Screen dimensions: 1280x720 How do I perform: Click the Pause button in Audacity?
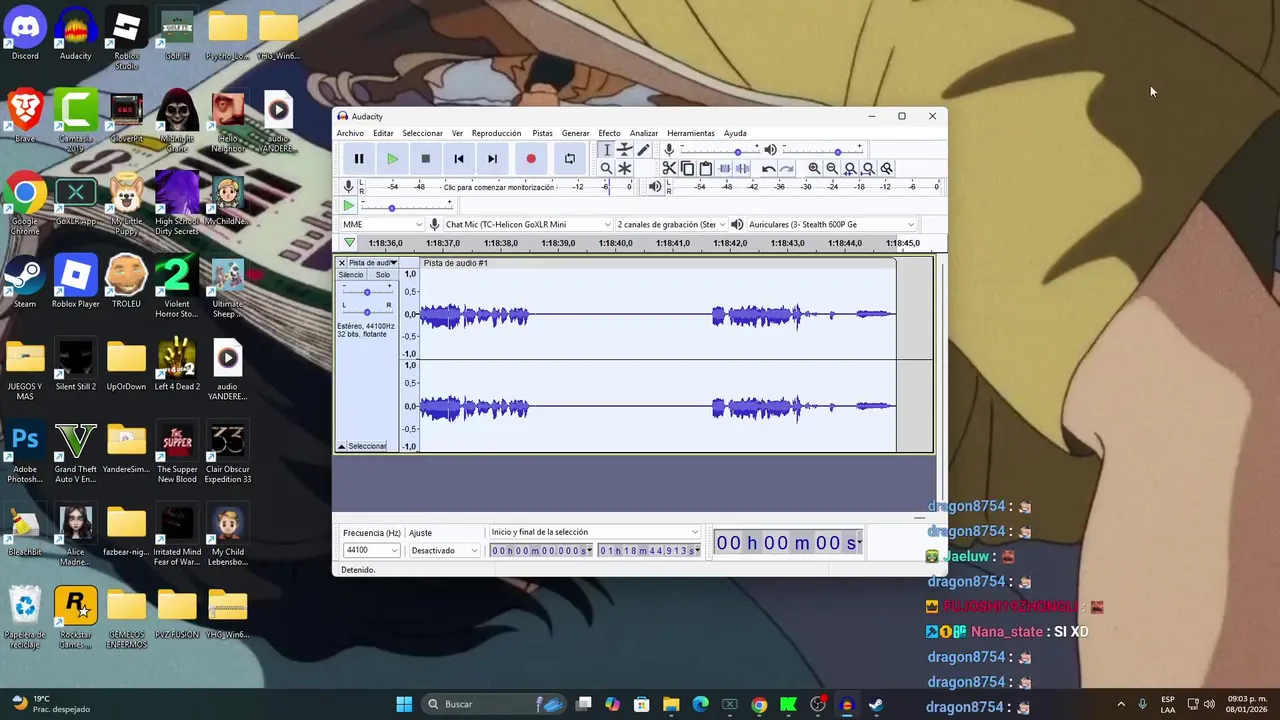pyautogui.click(x=359, y=158)
